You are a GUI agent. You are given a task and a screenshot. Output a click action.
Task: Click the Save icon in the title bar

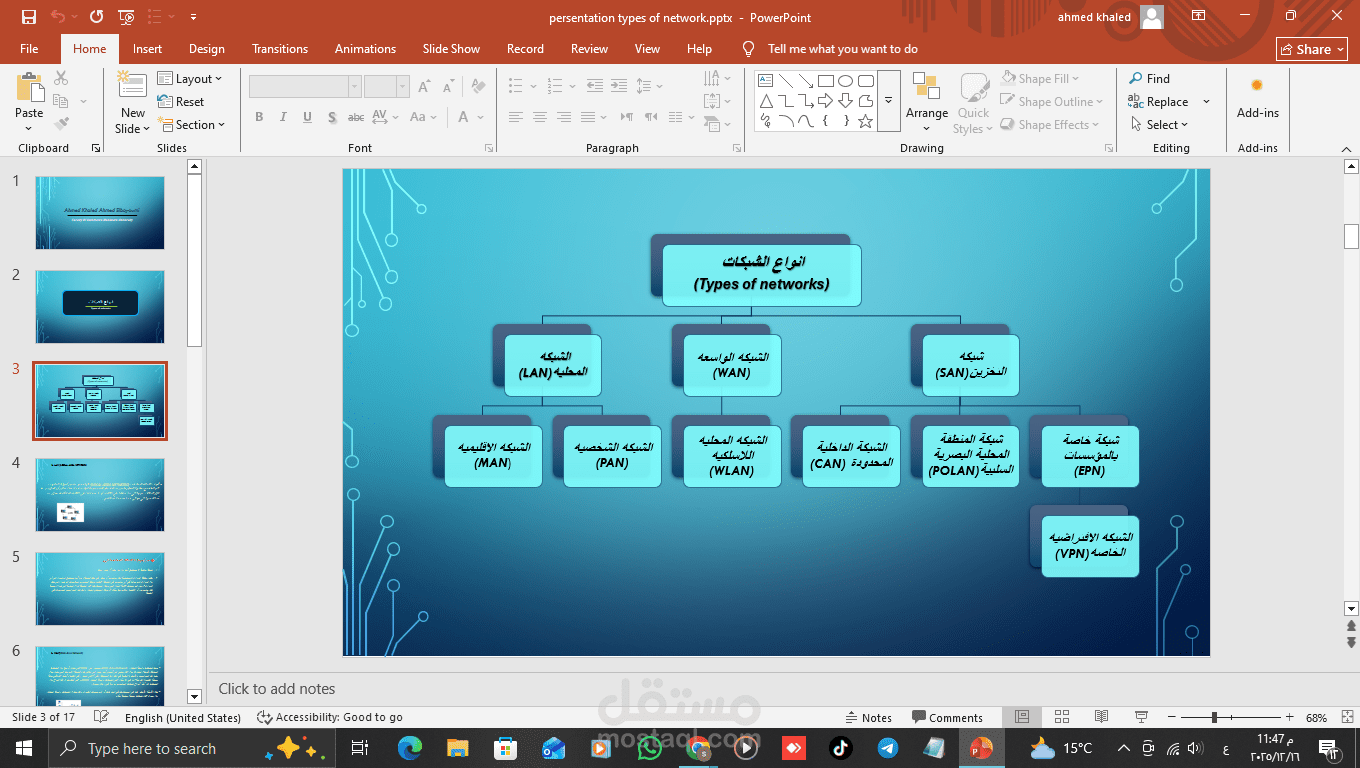tap(29, 17)
